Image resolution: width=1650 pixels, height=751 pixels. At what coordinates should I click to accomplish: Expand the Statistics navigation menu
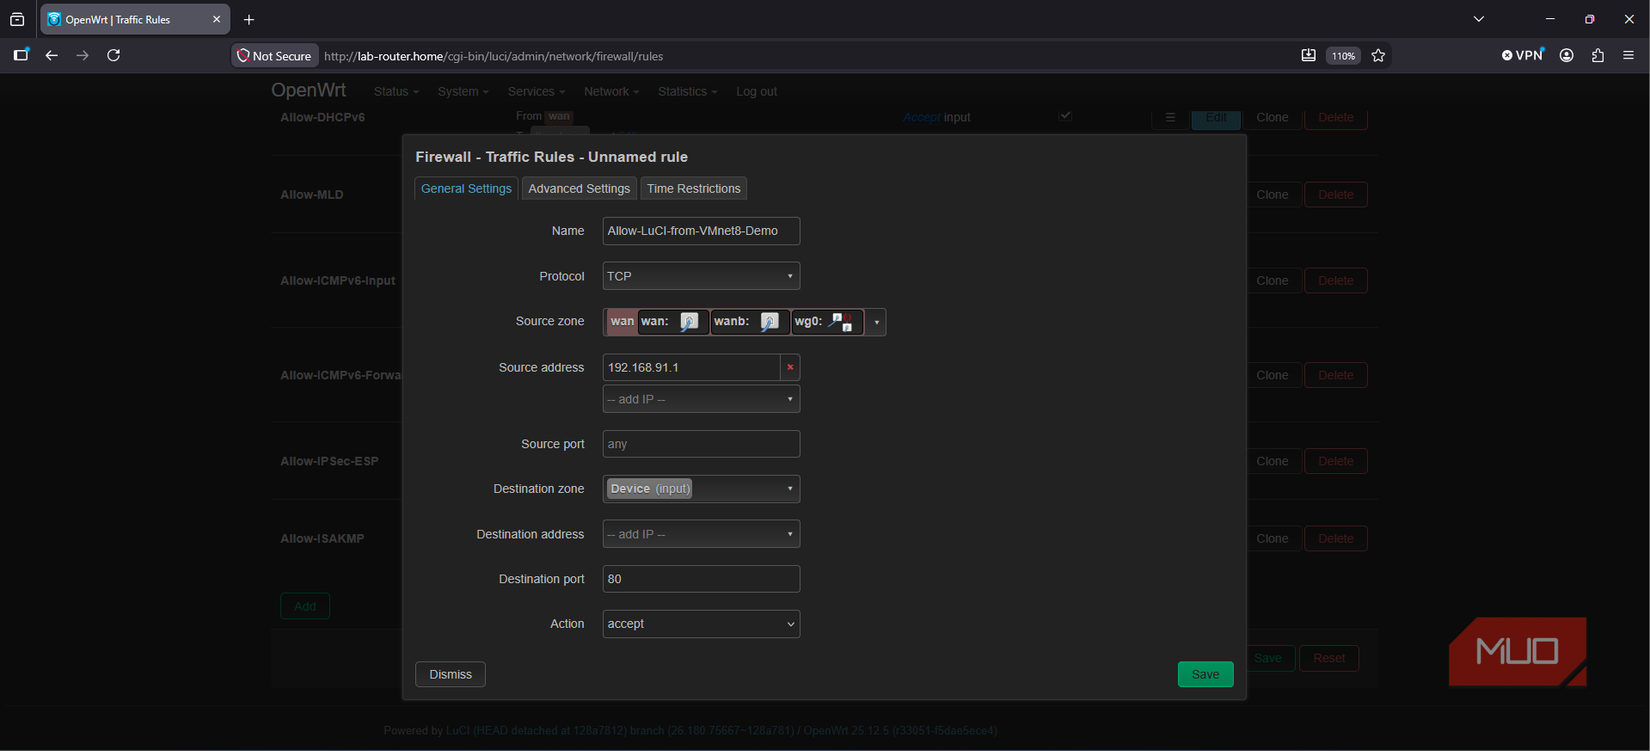[687, 91]
